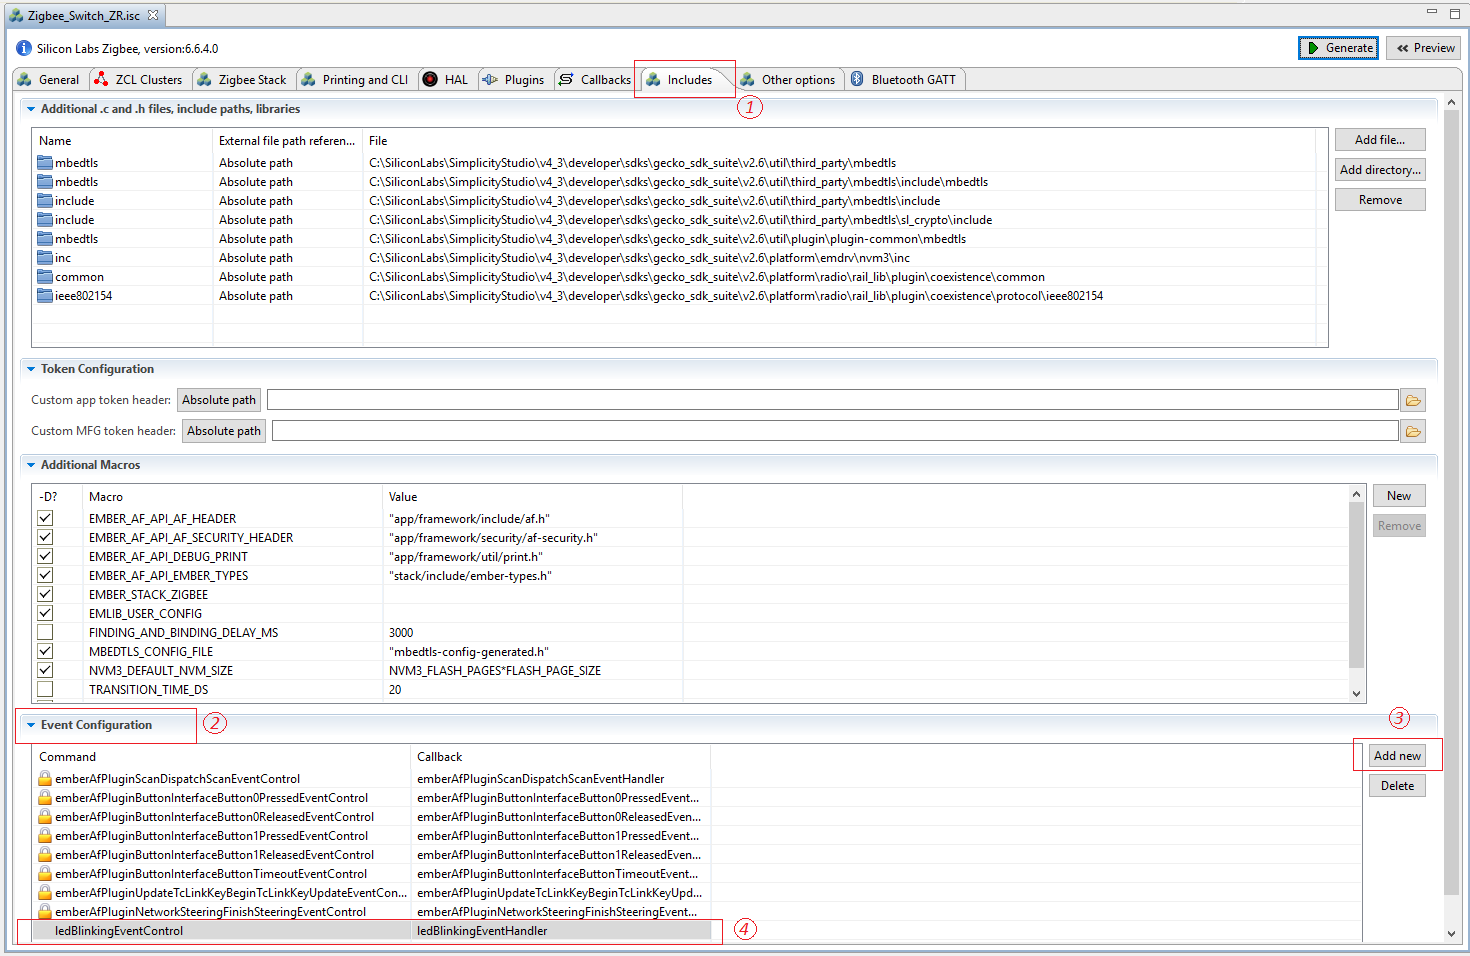Select folder icon of common include row
Viewport: 1470px width, 956px height.
[x=45, y=277]
